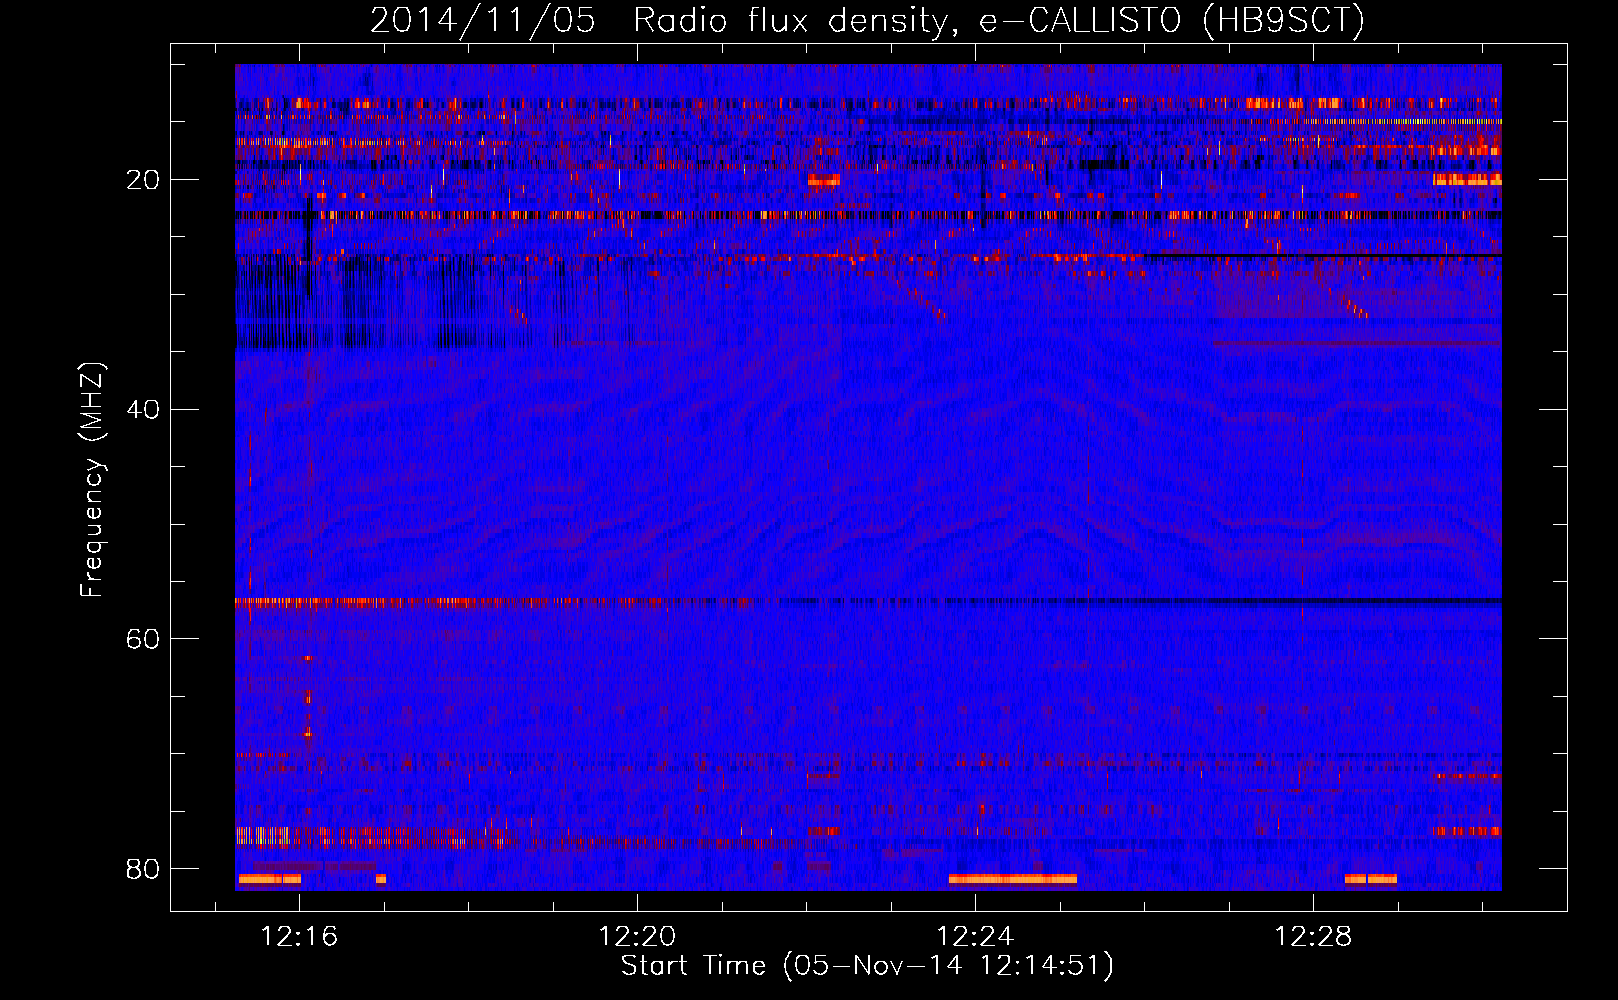Click the Start Time (05-Nov-14 12:14:51) label
This screenshot has height=1000, width=1618.
[x=867, y=966]
